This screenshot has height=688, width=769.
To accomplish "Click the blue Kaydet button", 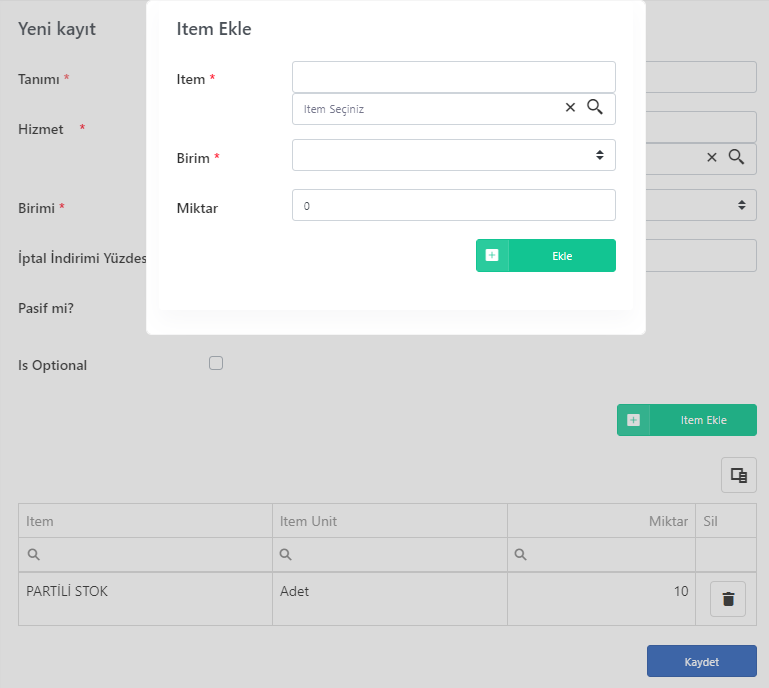I will tap(701, 661).
